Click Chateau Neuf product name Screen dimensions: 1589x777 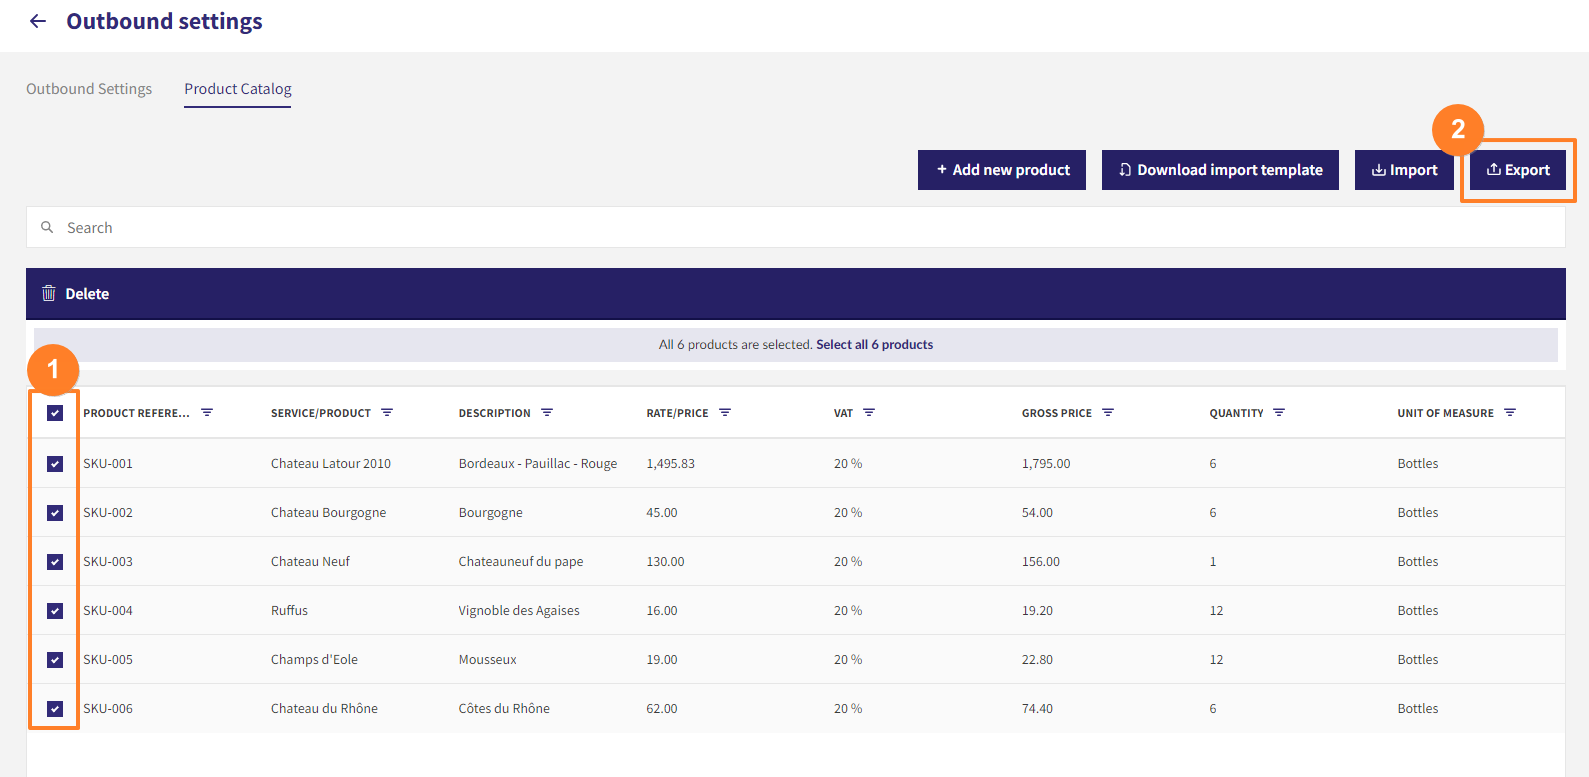pyautogui.click(x=310, y=561)
